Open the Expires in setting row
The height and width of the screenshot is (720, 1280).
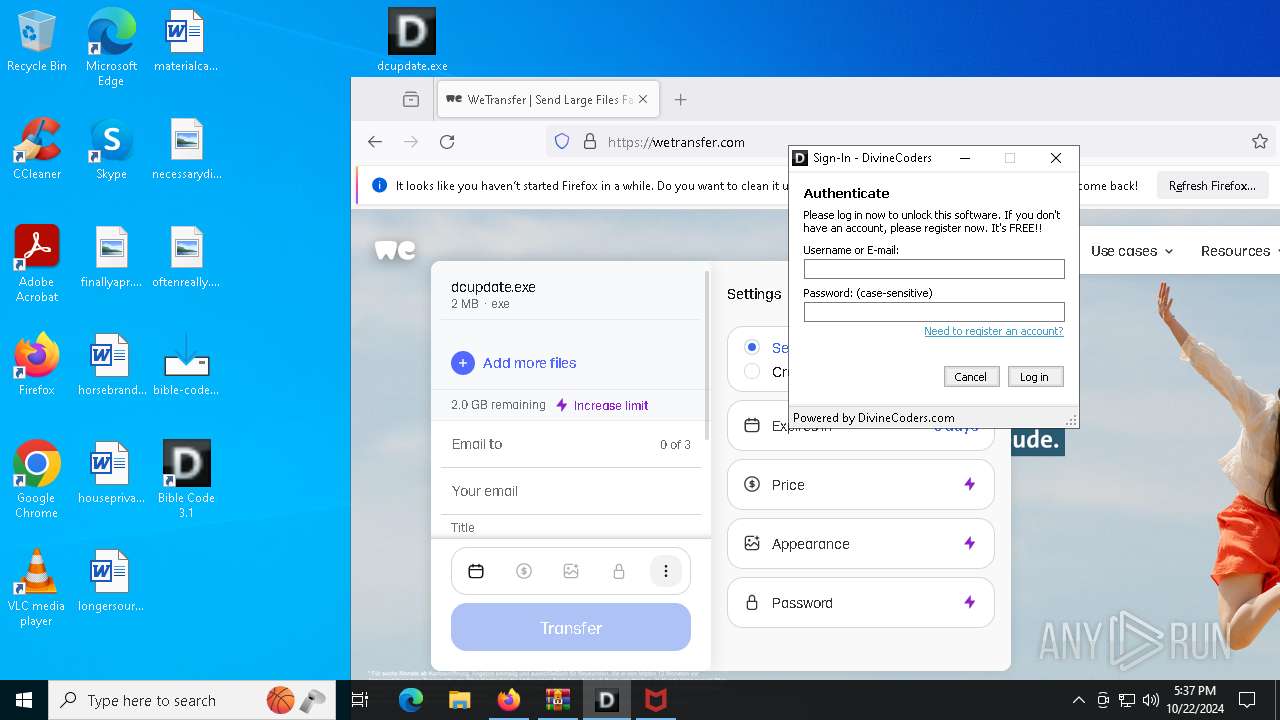point(861,427)
